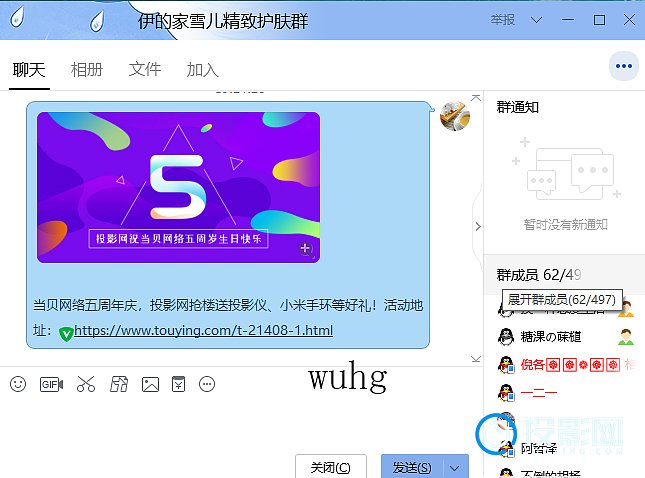Select member 糖果の味道 in the list
Image resolution: width=645 pixels, height=478 pixels.
(x=564, y=337)
